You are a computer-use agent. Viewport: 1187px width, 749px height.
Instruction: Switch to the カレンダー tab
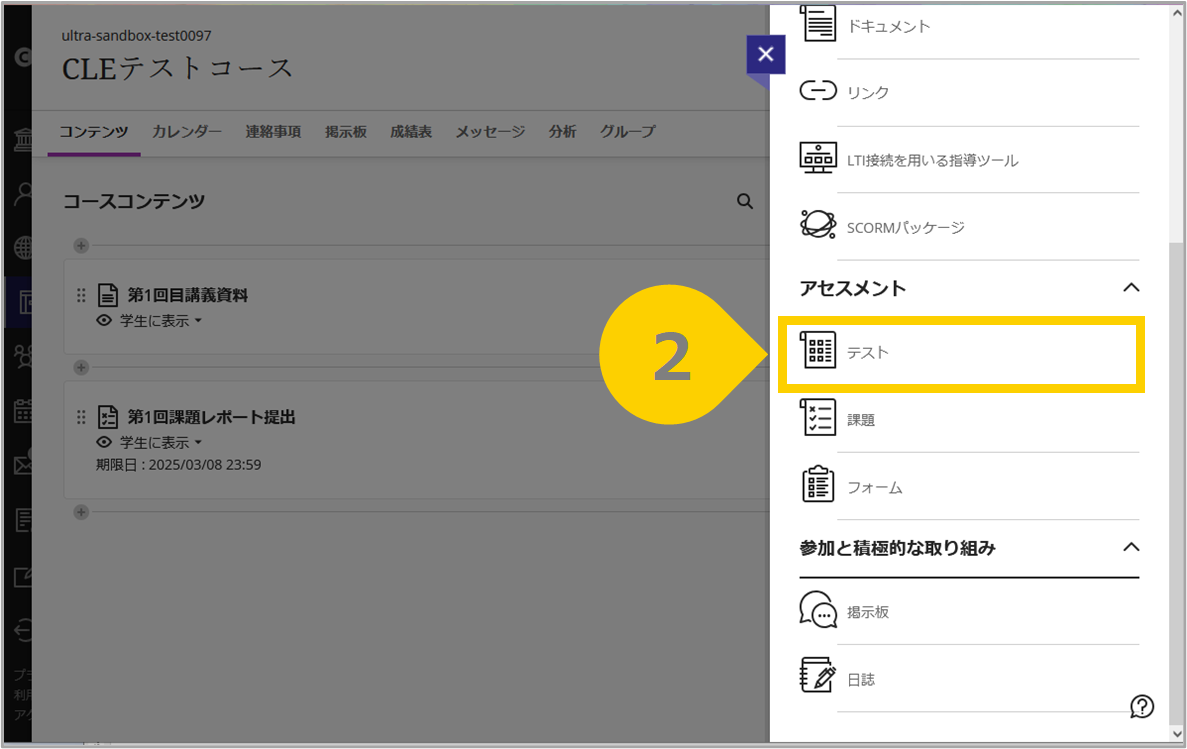tap(187, 132)
